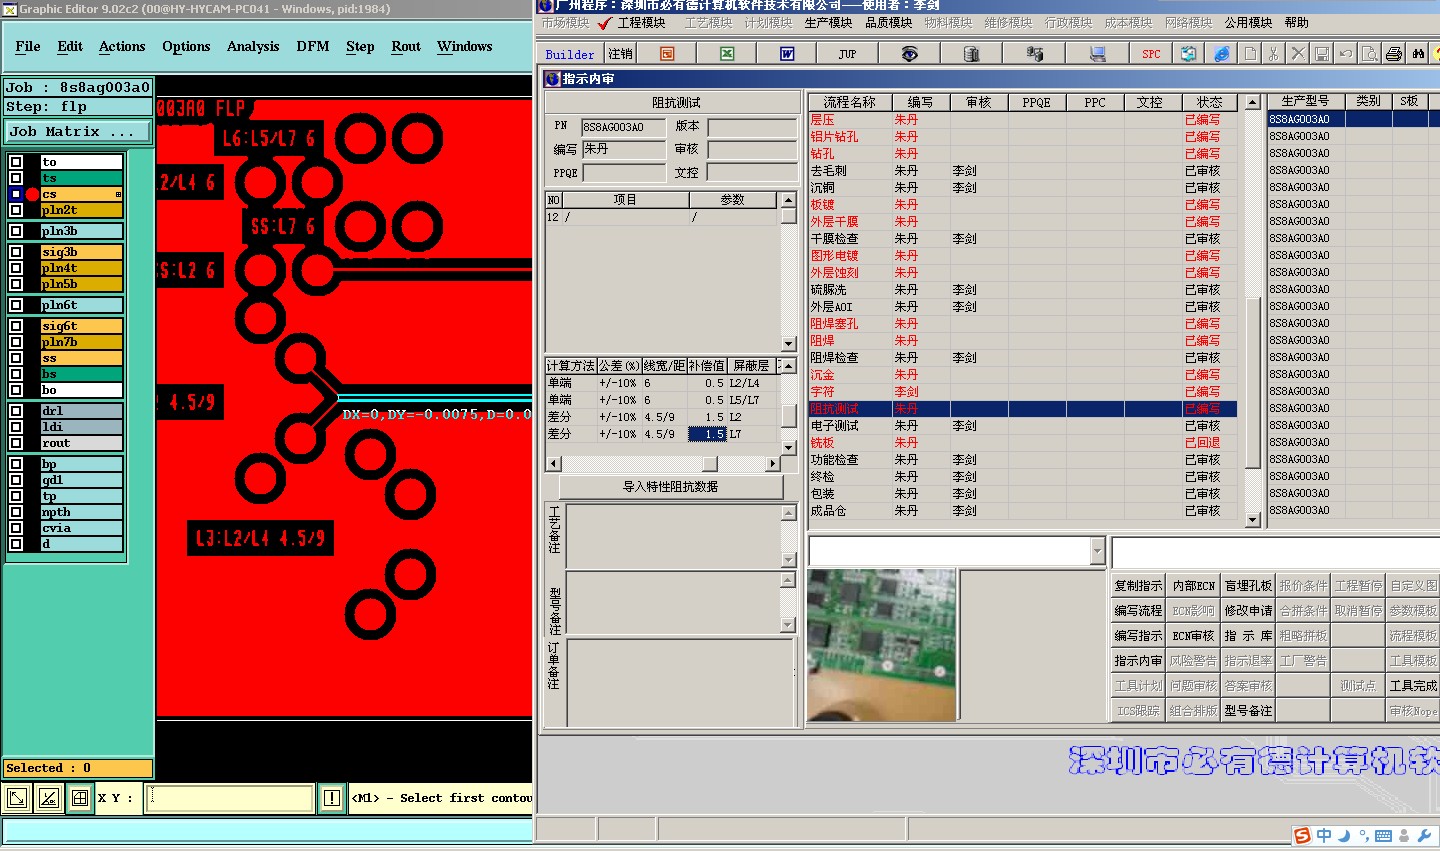Click the tray soft keyboard icon
Image resolution: width=1440 pixels, height=851 pixels.
[x=1384, y=835]
